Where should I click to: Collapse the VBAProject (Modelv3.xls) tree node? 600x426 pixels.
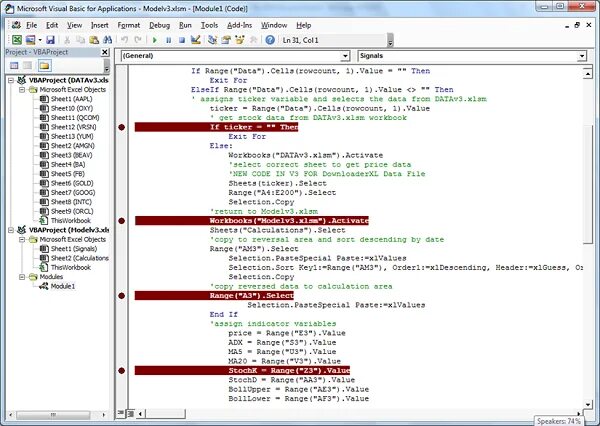point(11,230)
